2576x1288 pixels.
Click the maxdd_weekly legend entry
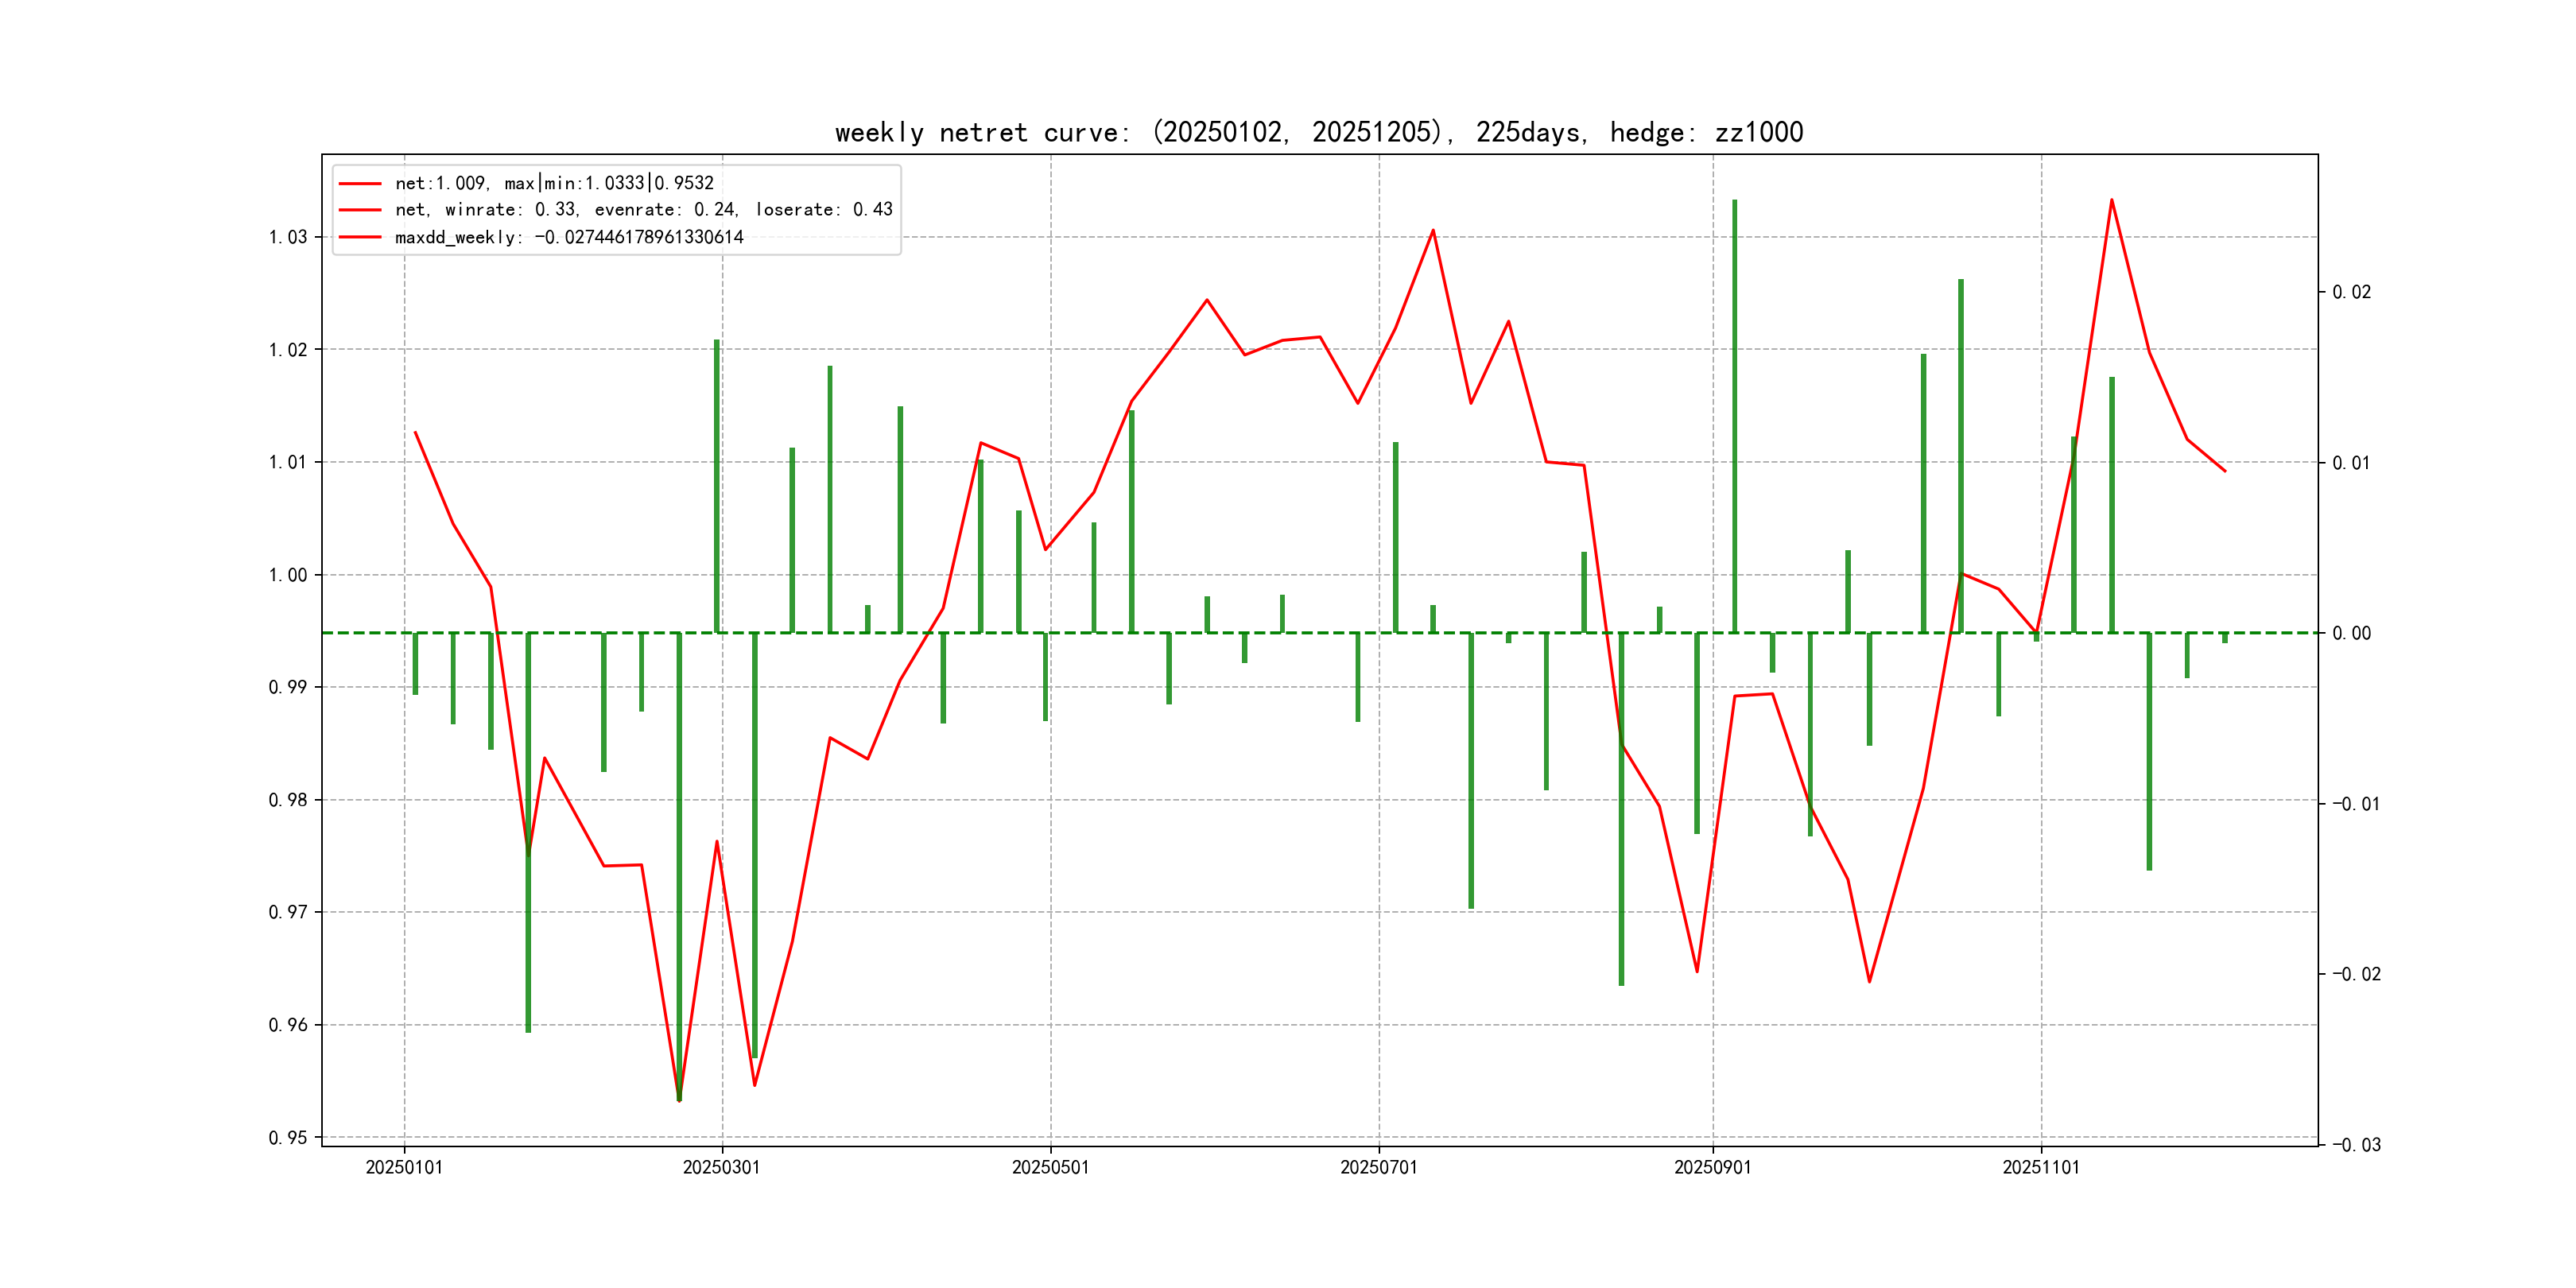(569, 237)
